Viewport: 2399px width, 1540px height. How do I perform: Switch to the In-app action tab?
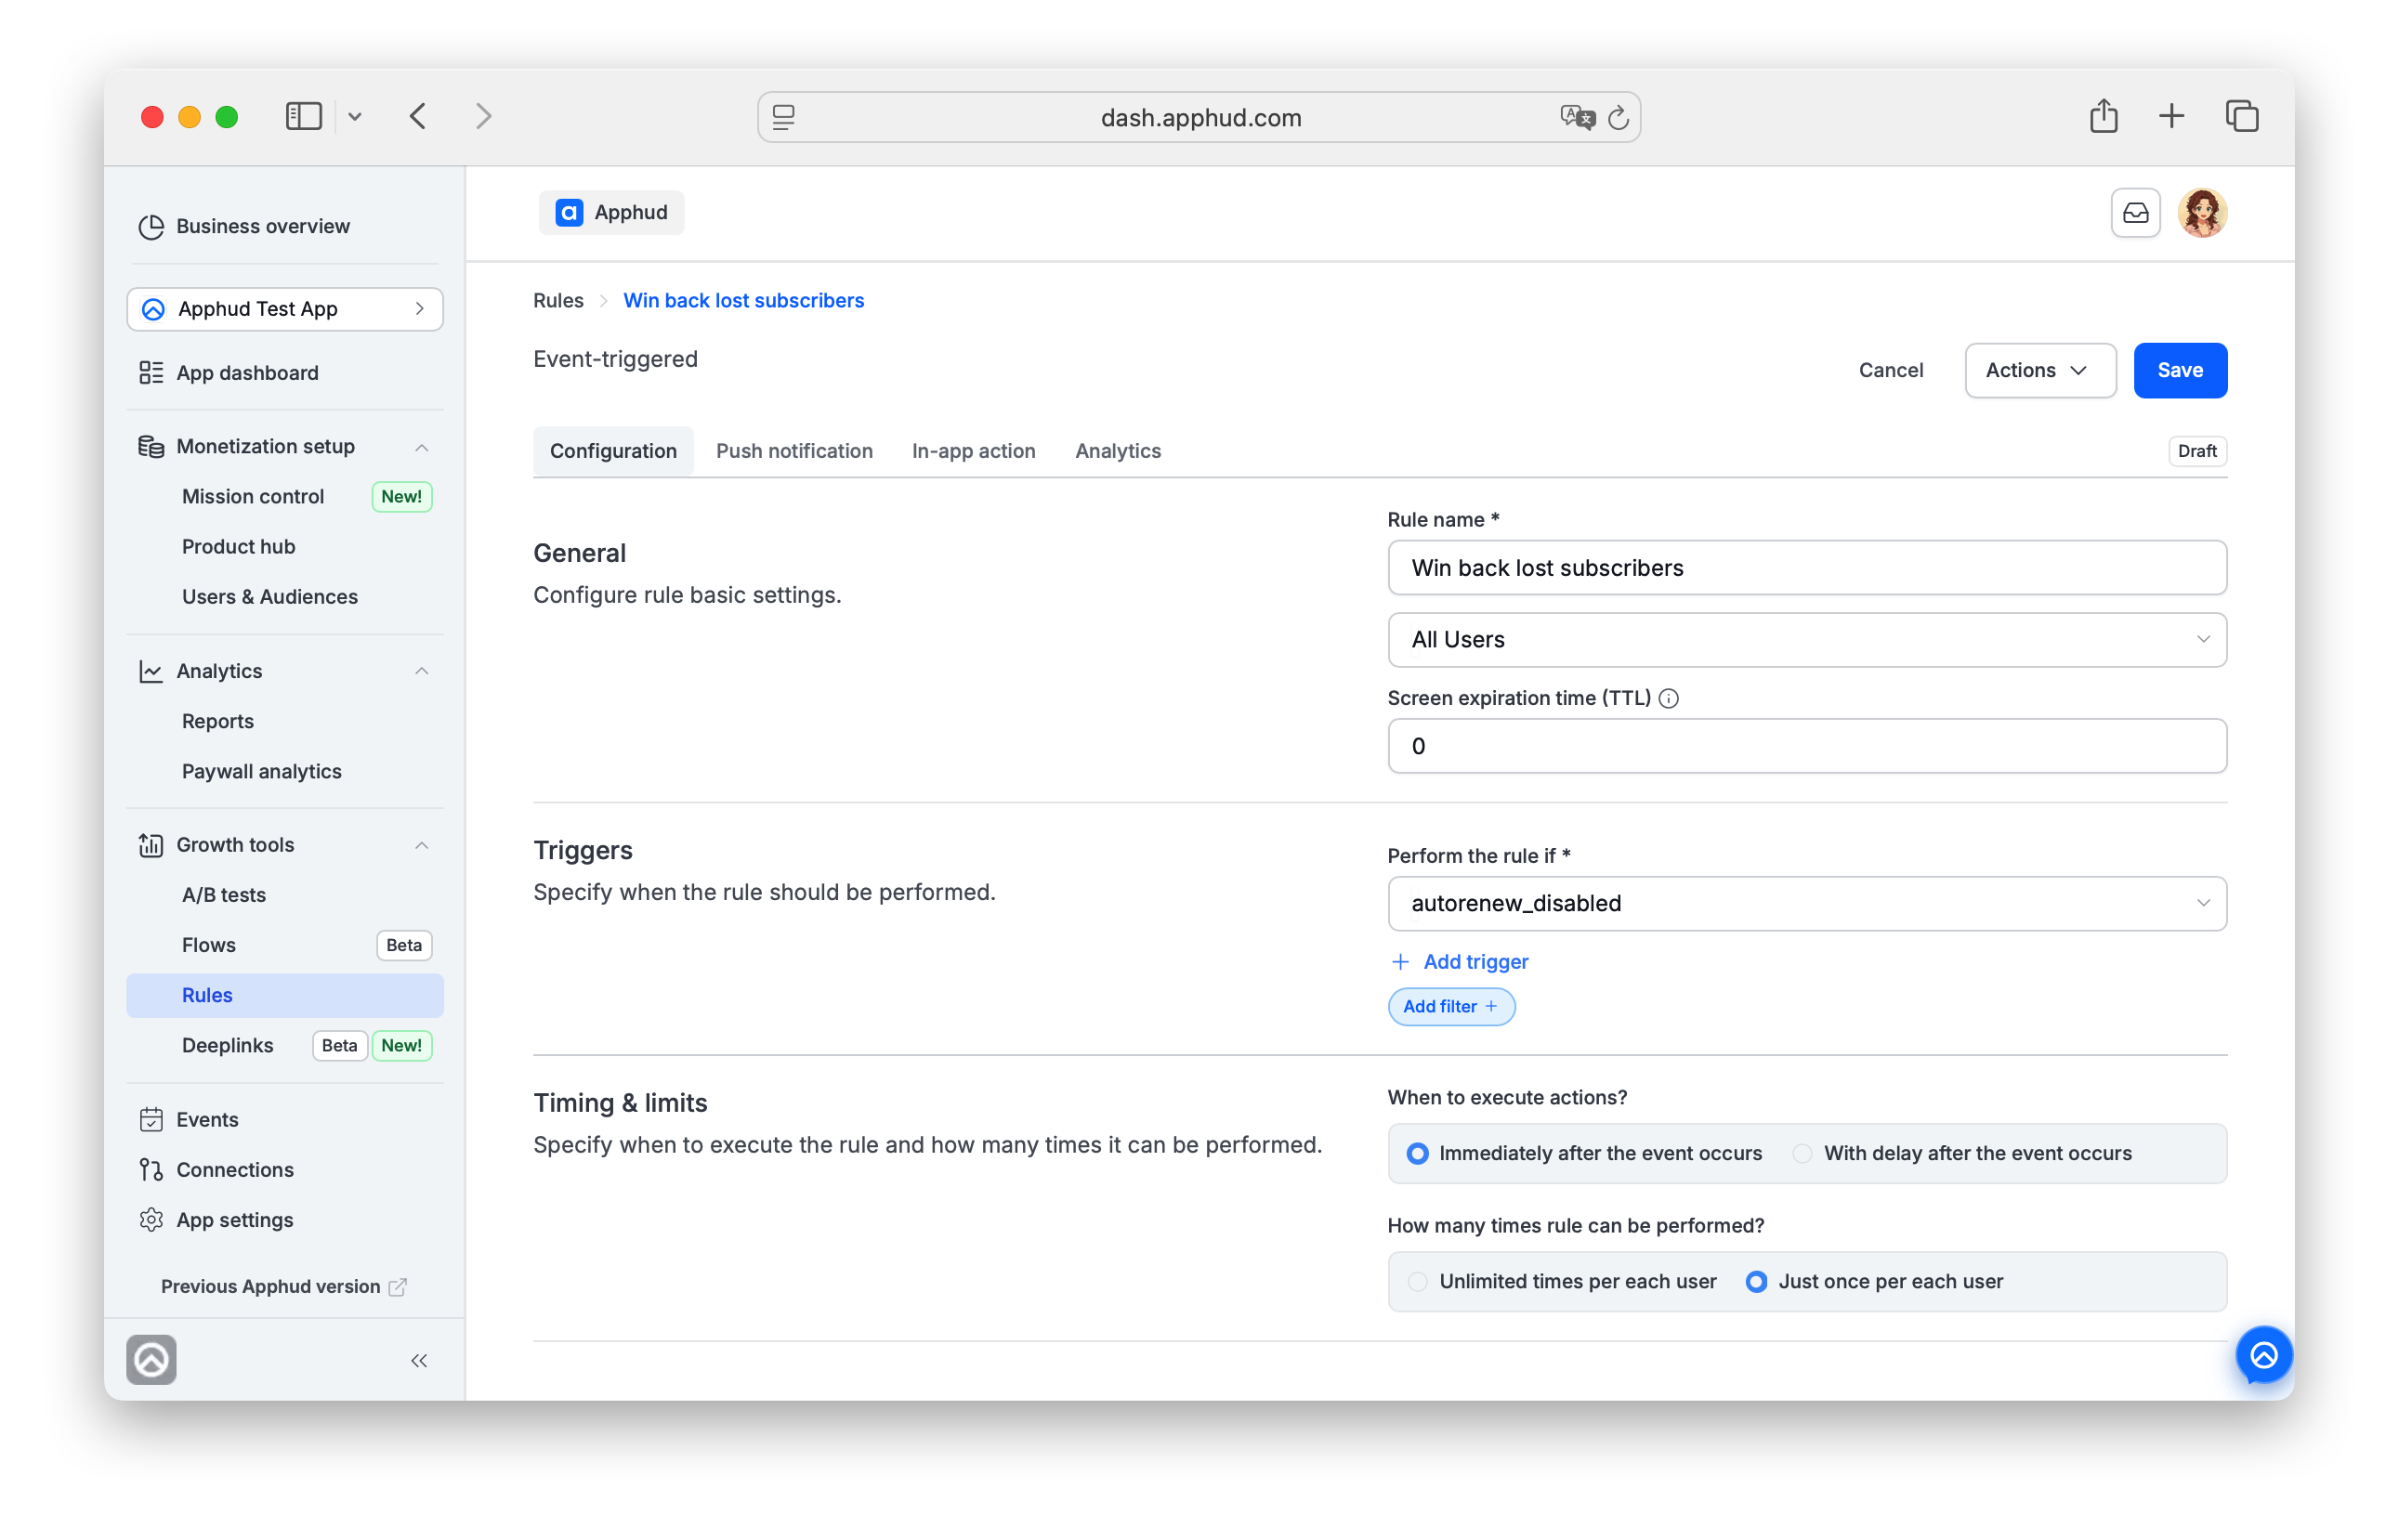[973, 451]
